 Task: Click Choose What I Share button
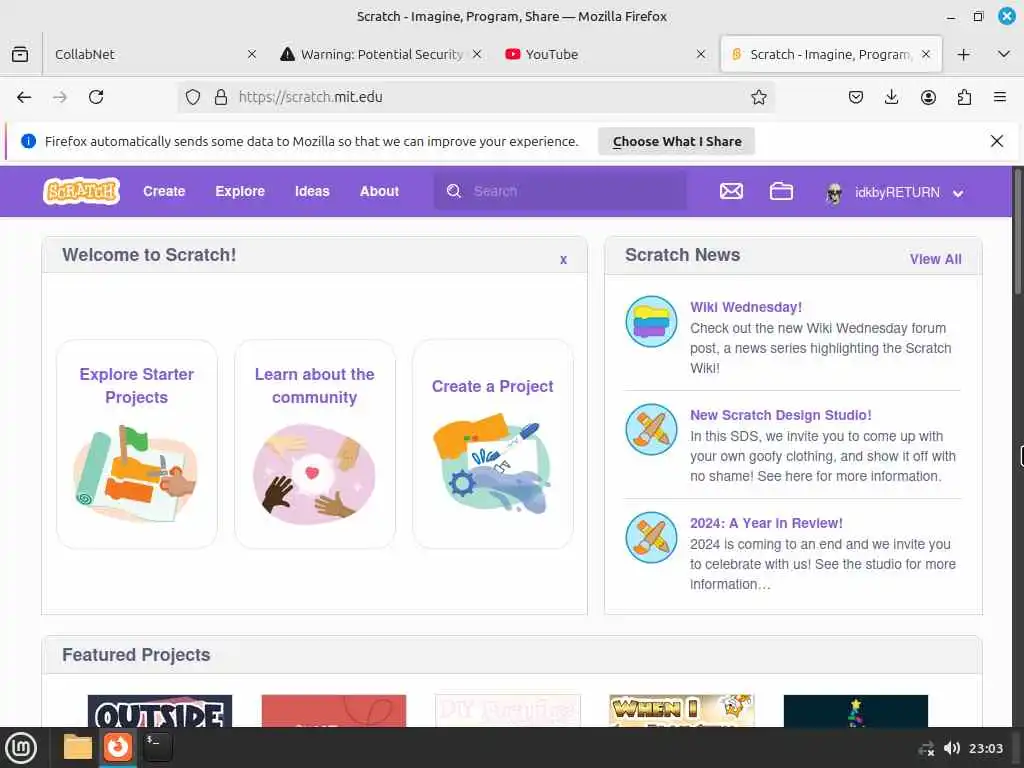[677, 141]
